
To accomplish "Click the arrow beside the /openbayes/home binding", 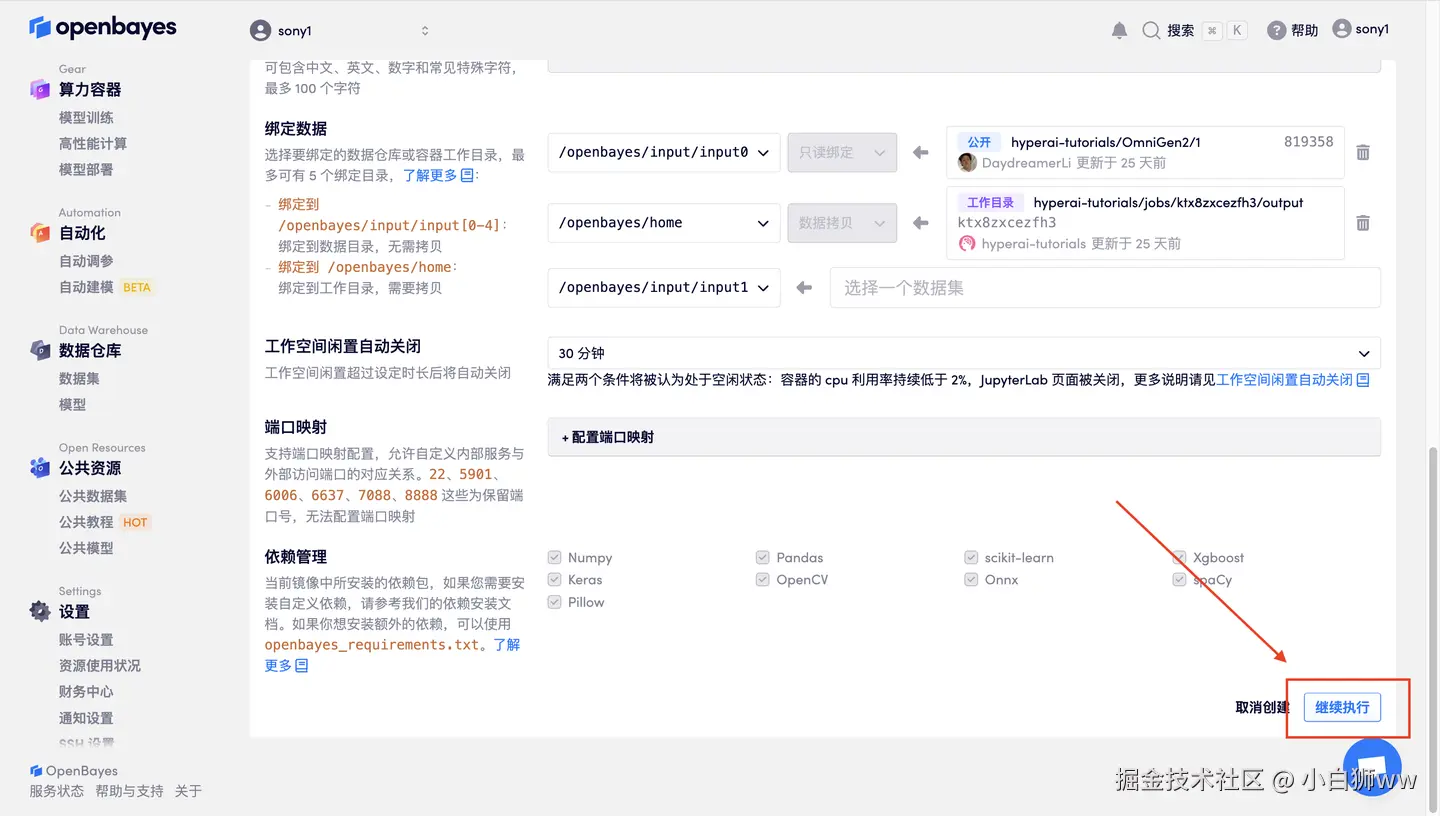I will [x=921, y=223].
